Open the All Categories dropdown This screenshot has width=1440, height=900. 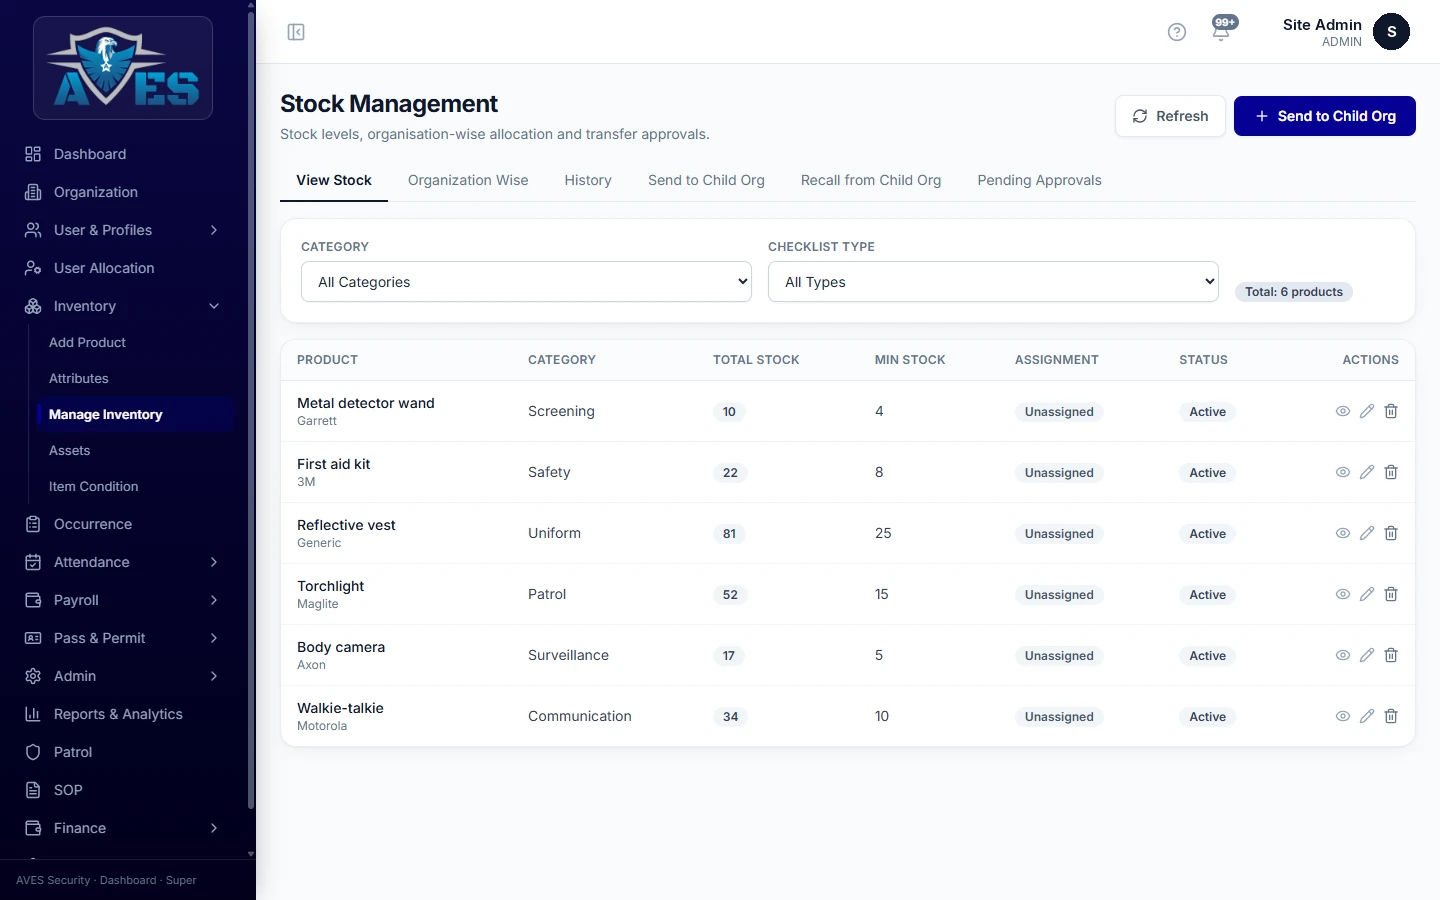tap(526, 282)
